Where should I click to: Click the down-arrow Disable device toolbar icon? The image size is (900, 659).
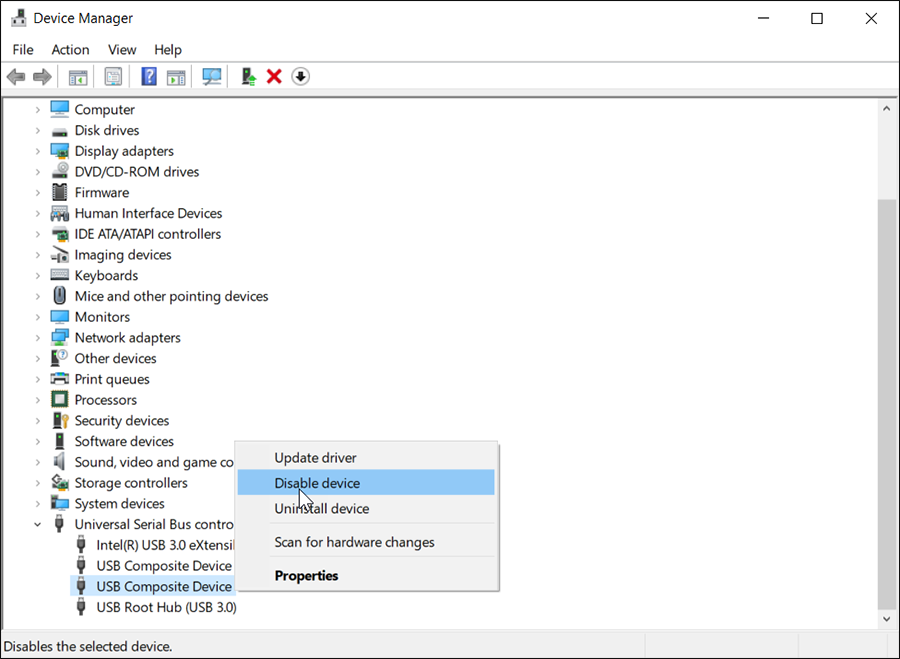tap(300, 76)
